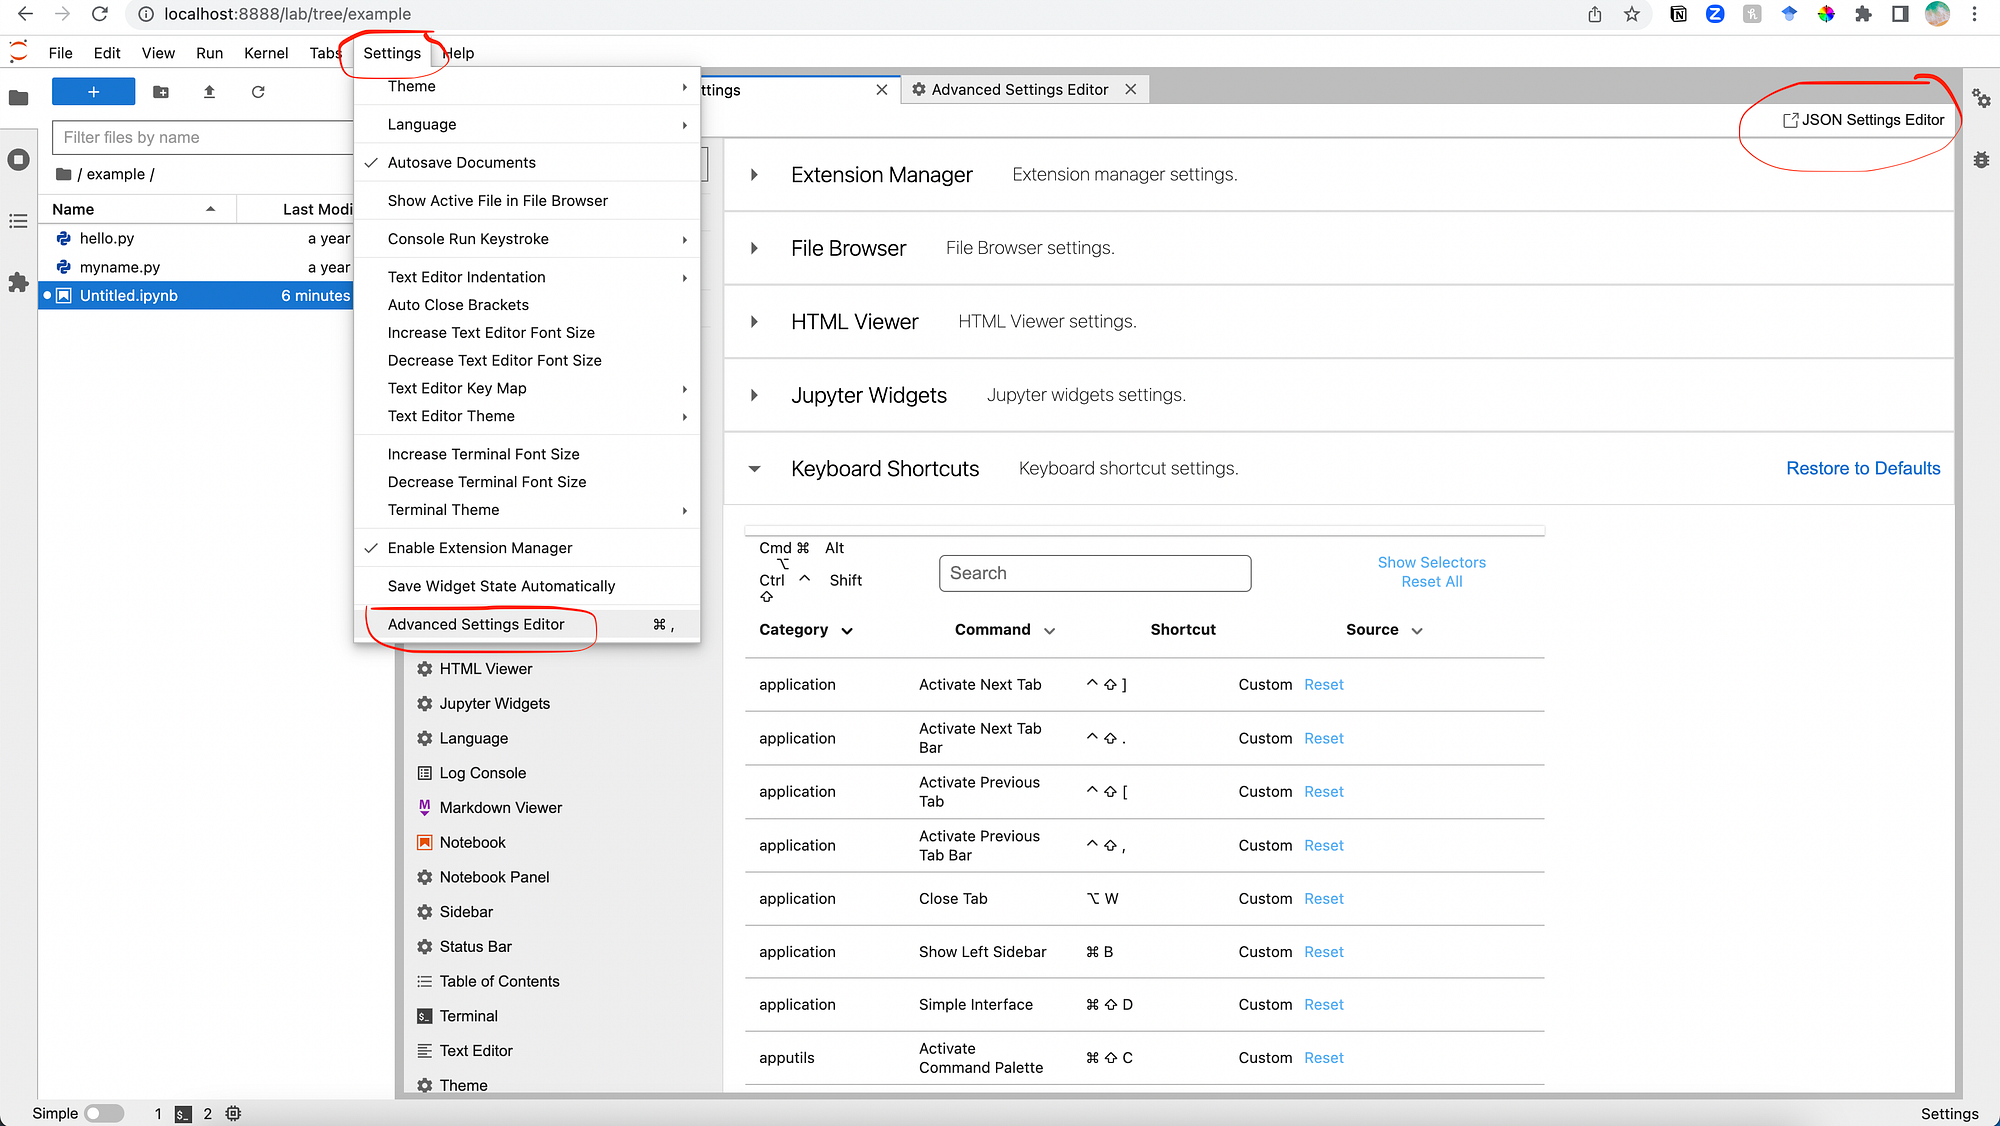Toggle the Simple interface switch
This screenshot has width=2000, height=1126.
coord(104,1113)
